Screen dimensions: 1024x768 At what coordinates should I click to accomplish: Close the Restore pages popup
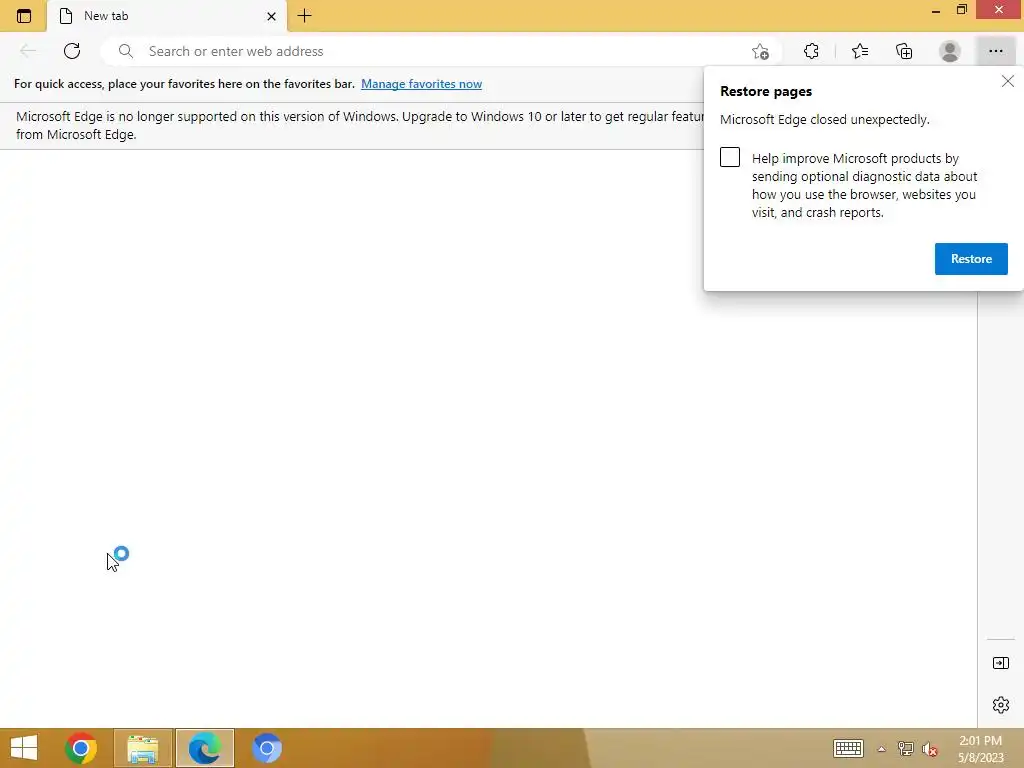click(1008, 81)
